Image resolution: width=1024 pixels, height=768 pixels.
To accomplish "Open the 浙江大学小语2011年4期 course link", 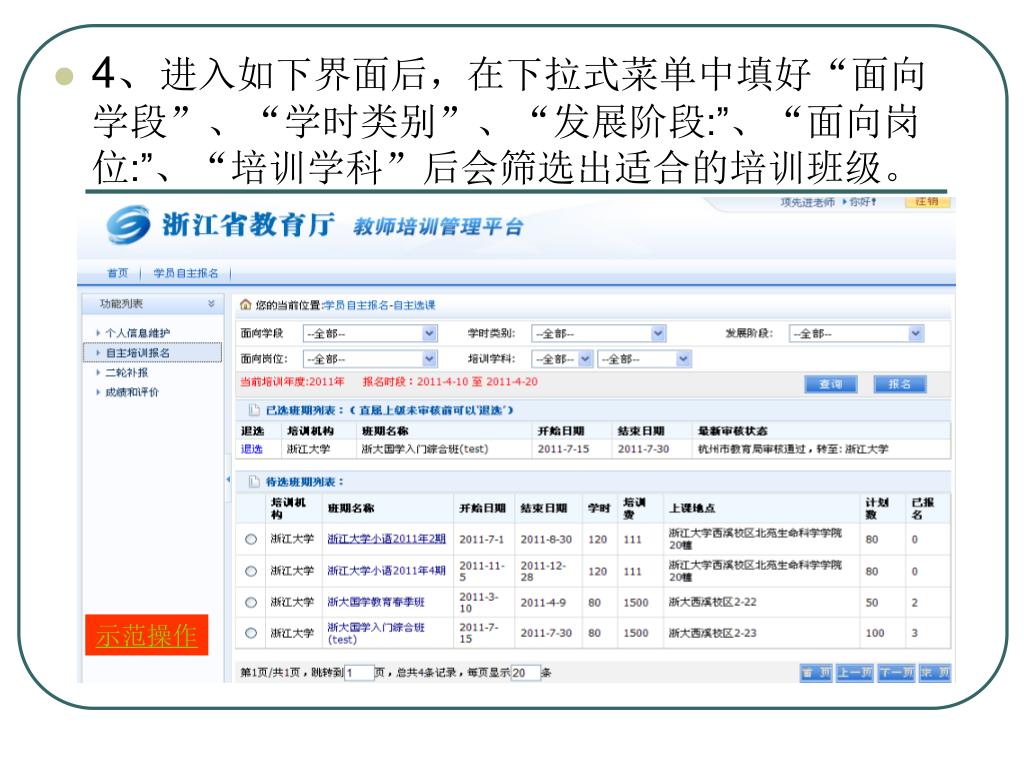I will point(387,570).
